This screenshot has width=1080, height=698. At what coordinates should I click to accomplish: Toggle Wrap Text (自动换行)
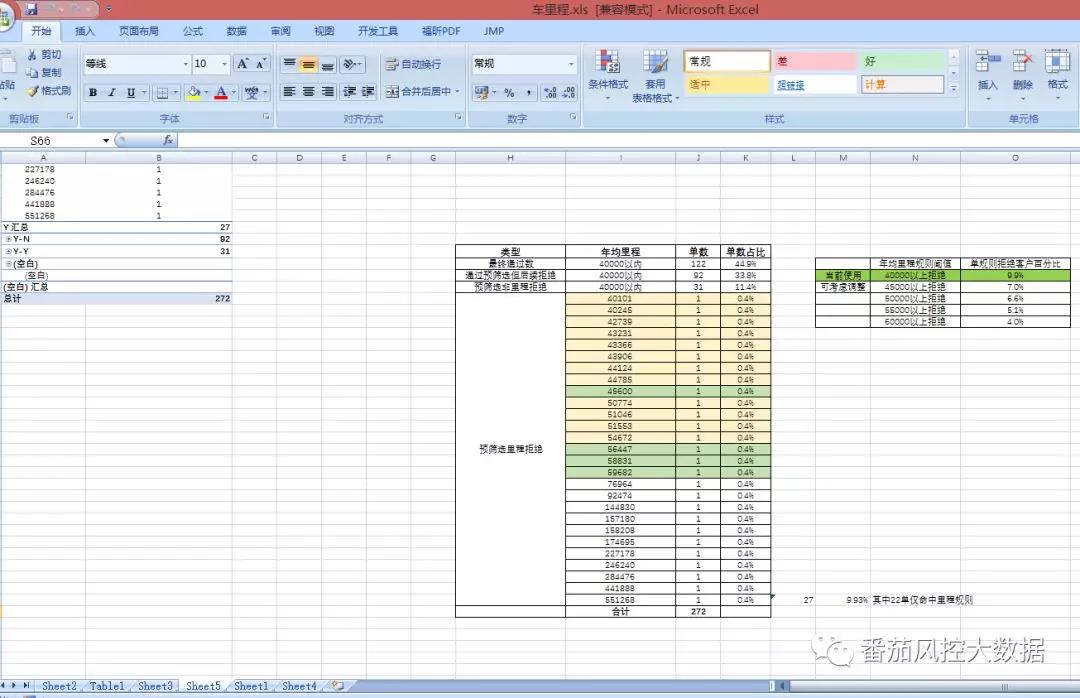coord(413,64)
